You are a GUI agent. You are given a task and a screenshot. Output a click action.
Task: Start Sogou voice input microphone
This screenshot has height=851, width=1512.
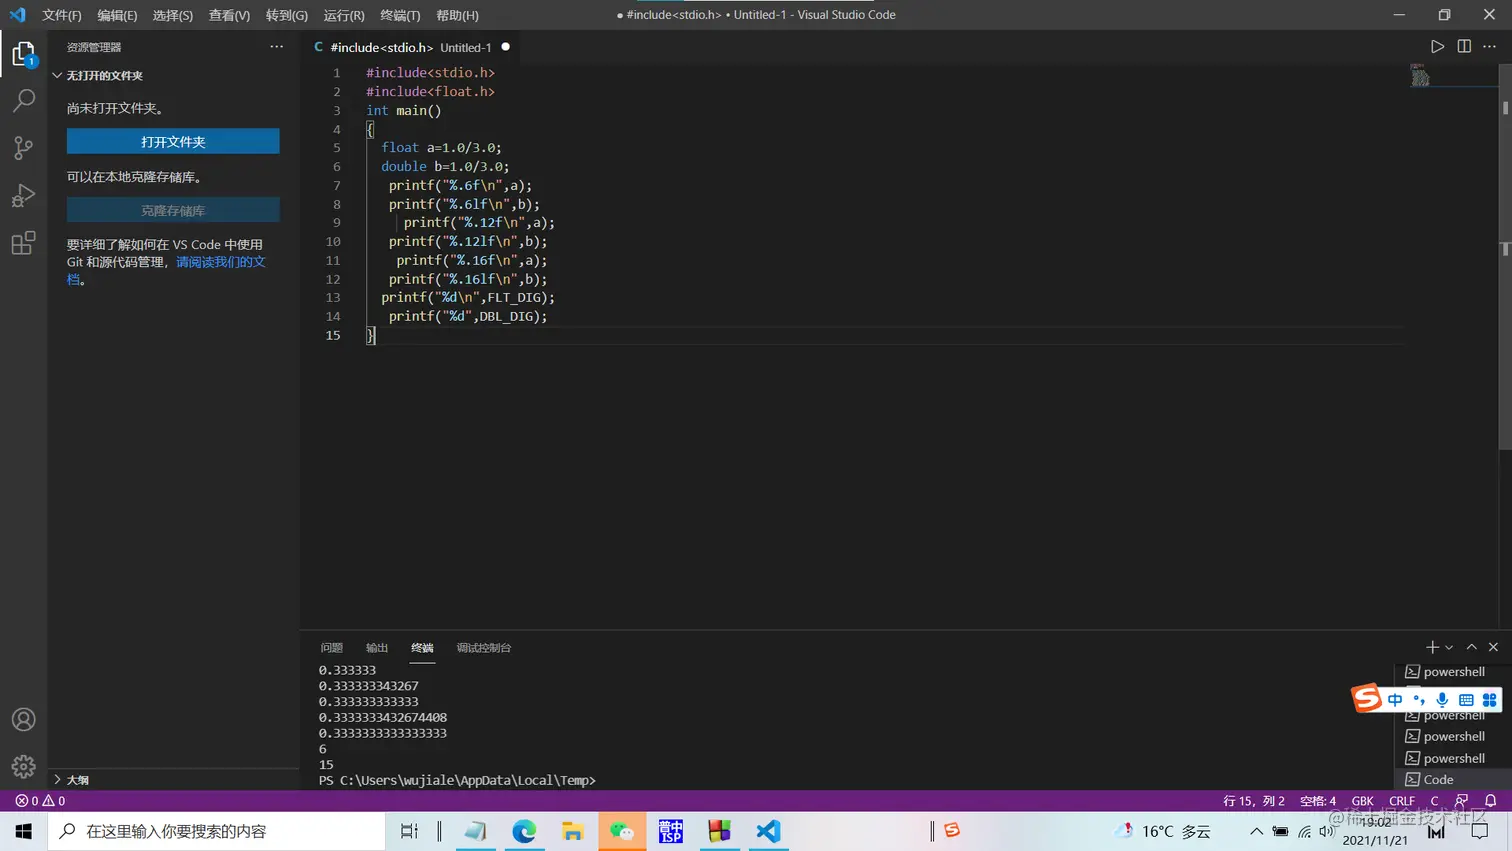(1442, 700)
